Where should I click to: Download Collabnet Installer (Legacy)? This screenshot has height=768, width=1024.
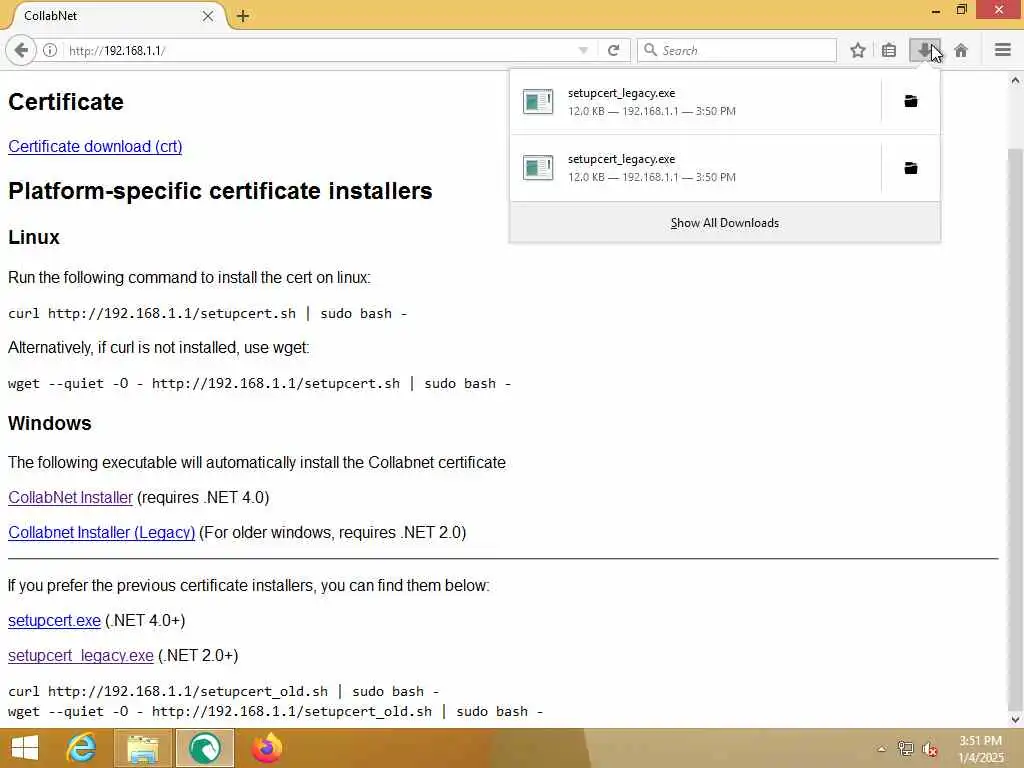click(101, 533)
